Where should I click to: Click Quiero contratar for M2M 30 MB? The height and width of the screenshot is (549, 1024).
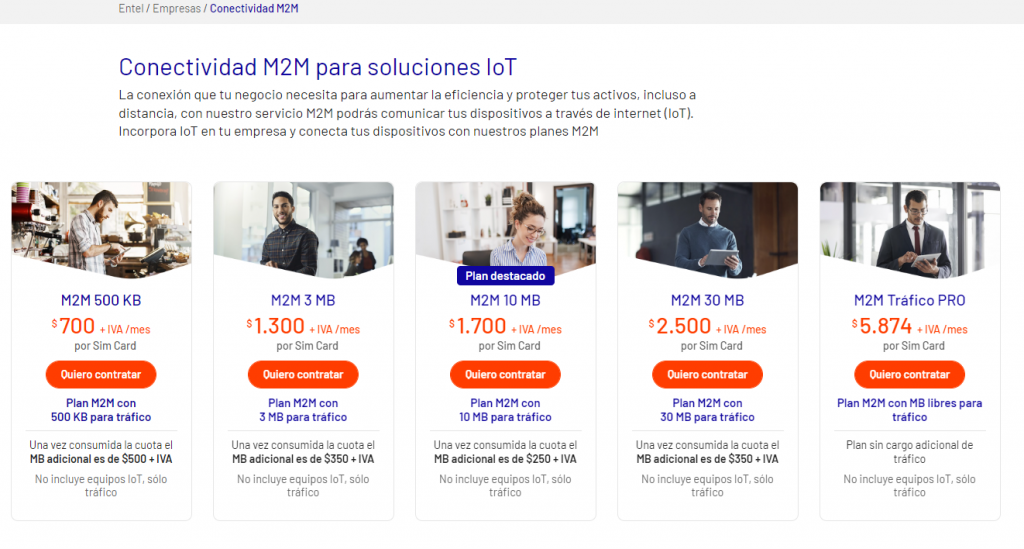tap(707, 375)
